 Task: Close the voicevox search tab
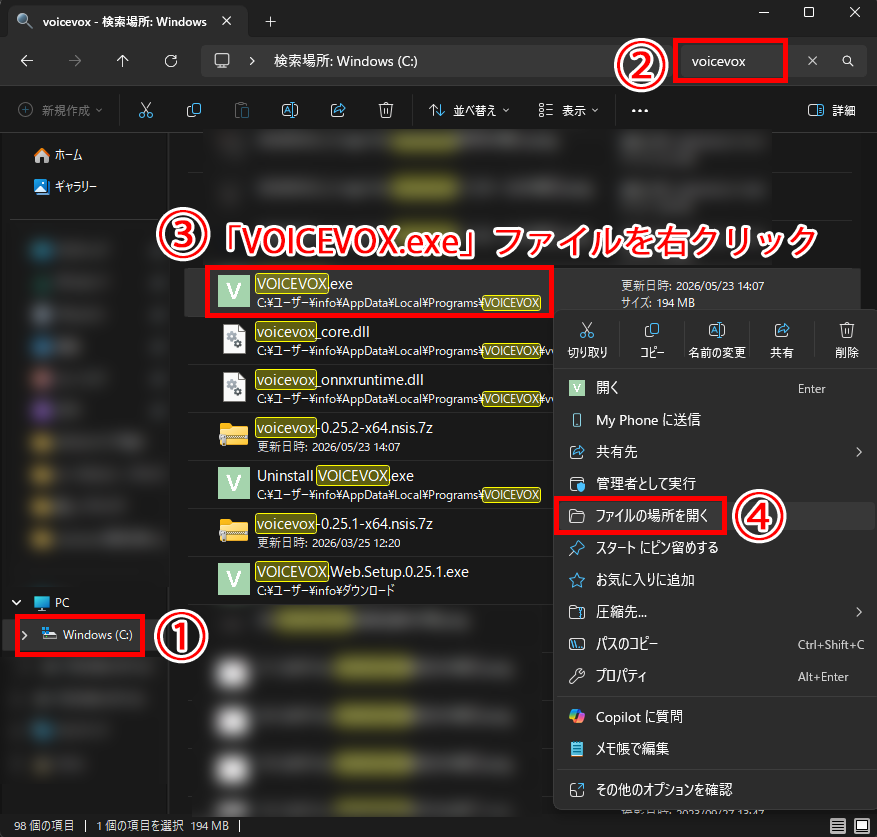point(227,21)
